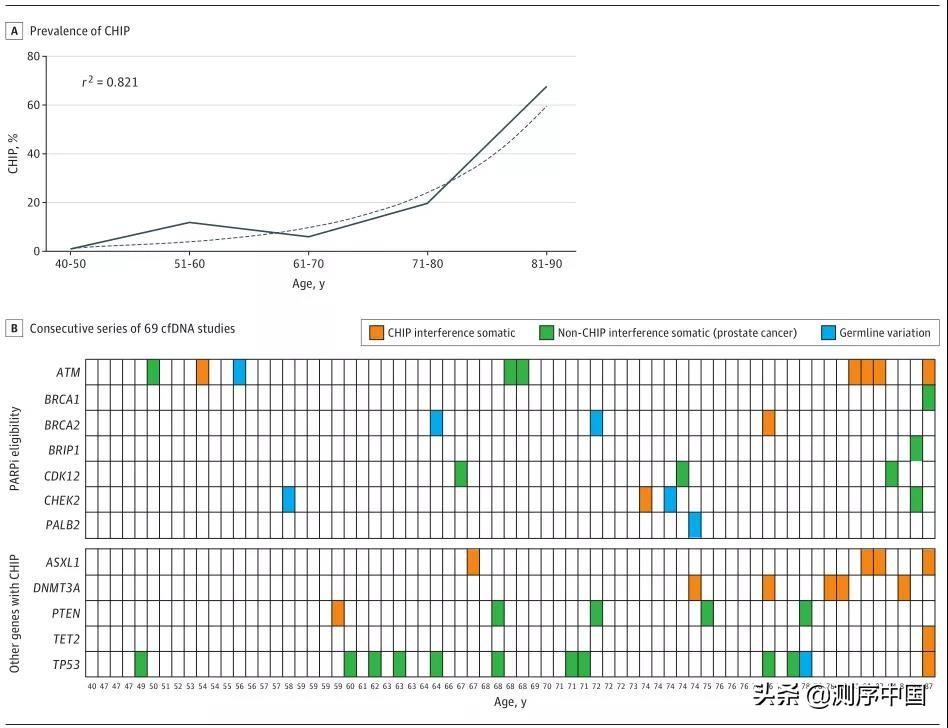Screen dimensions: 948x728
Task: Click the "61-70" age group label
Action: tap(308, 264)
